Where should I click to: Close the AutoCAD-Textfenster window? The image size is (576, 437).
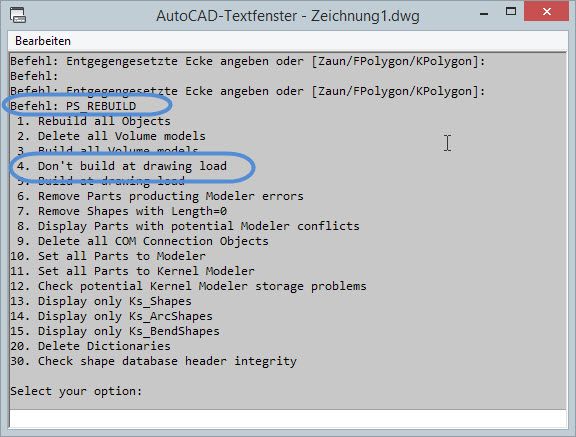click(546, 11)
